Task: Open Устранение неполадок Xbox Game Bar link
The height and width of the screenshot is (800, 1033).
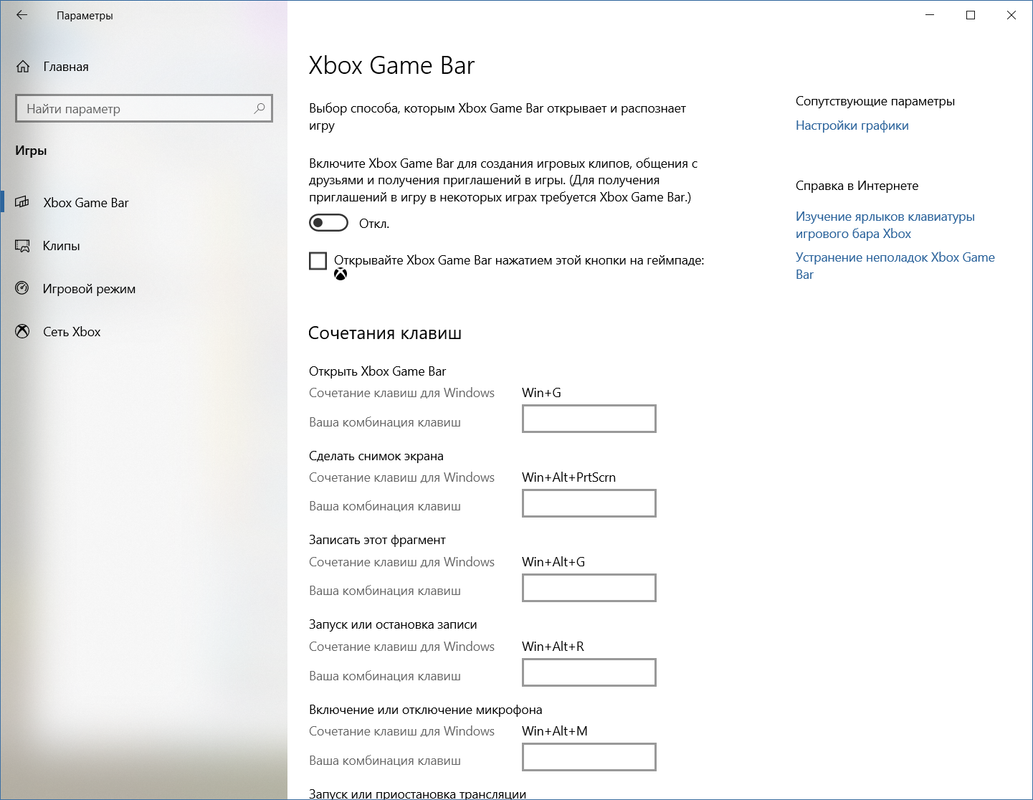Action: point(895,266)
